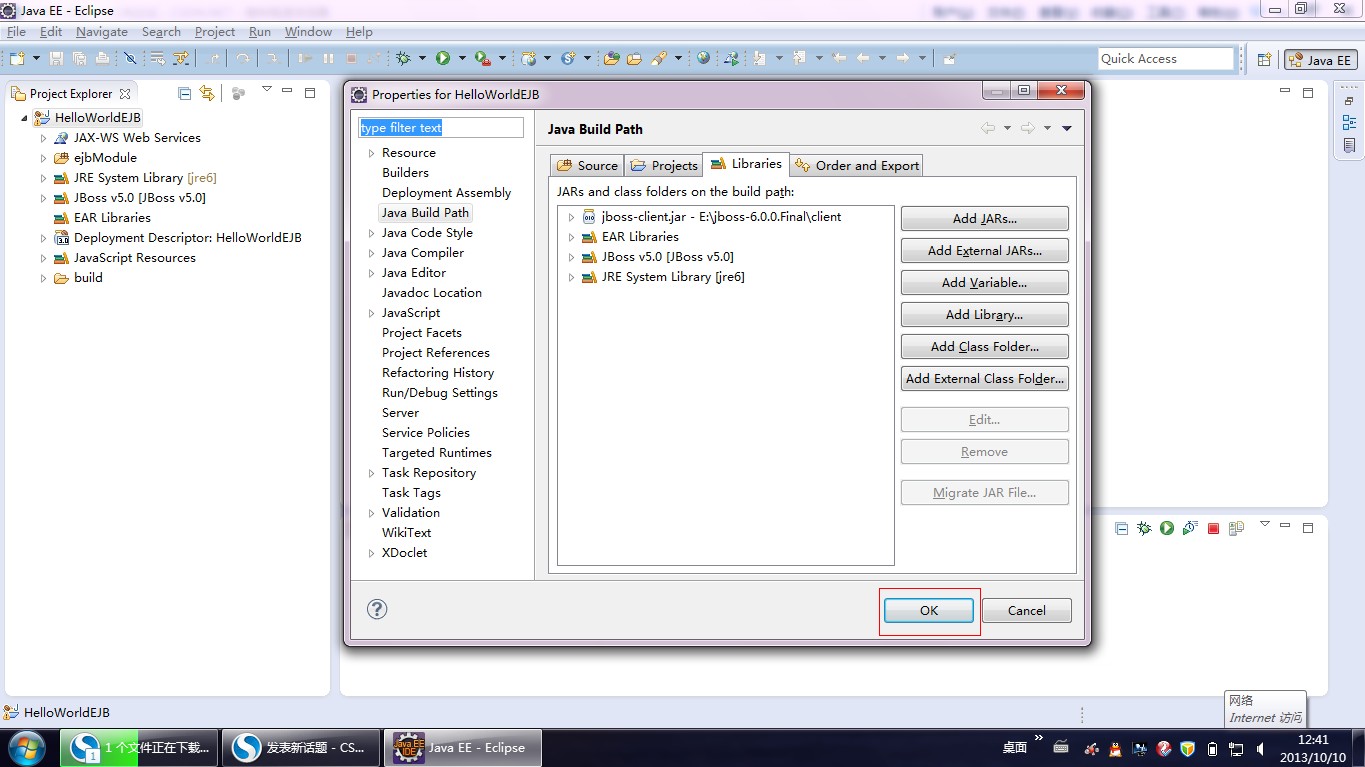Click the skip all breakpoints toolbar icon
This screenshot has height=767, width=1365.
click(130, 59)
